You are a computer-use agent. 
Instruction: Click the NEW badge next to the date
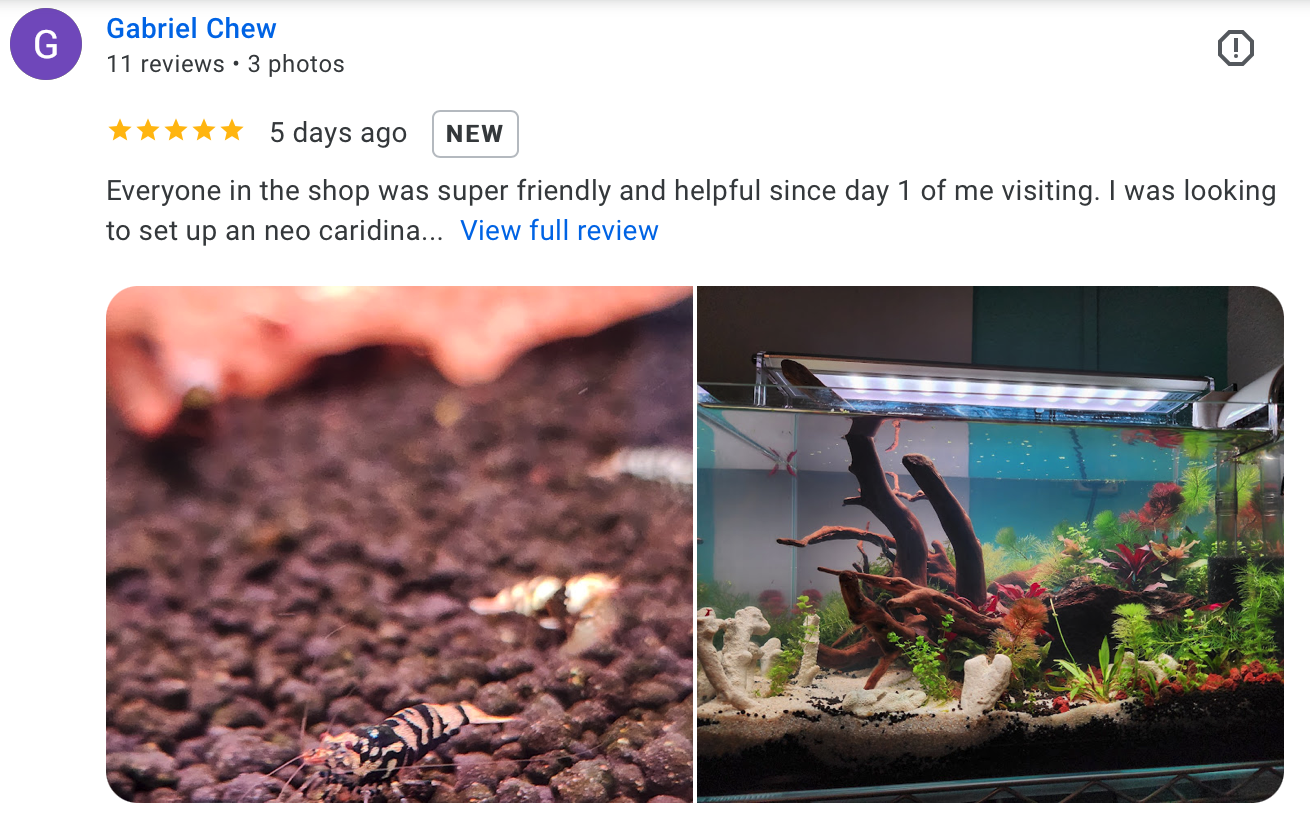click(475, 134)
